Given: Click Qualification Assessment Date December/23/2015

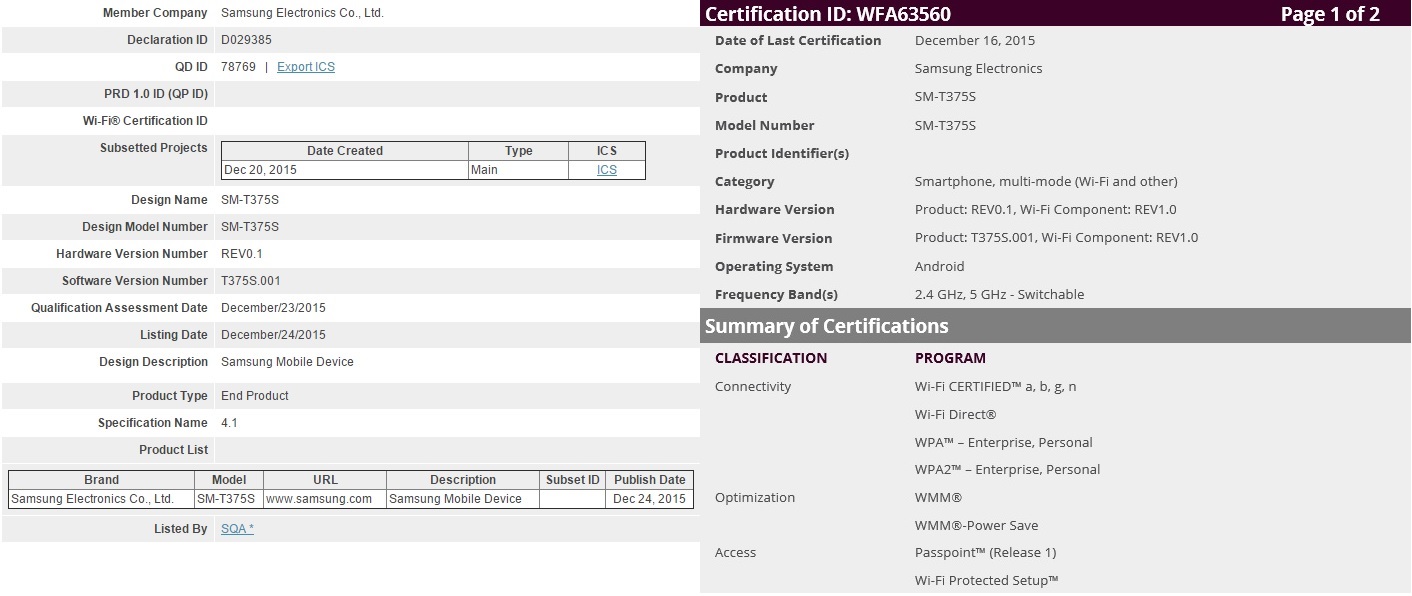Looking at the screenshot, I should tap(273, 308).
